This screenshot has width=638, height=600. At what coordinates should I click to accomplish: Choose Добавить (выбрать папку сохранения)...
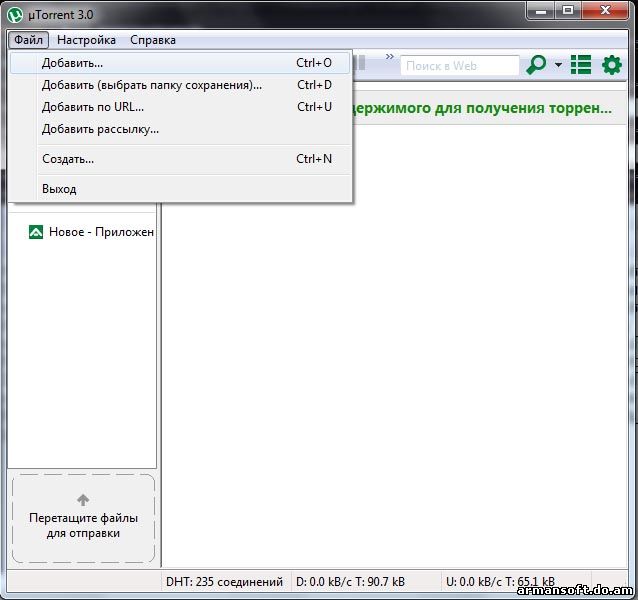179,85
